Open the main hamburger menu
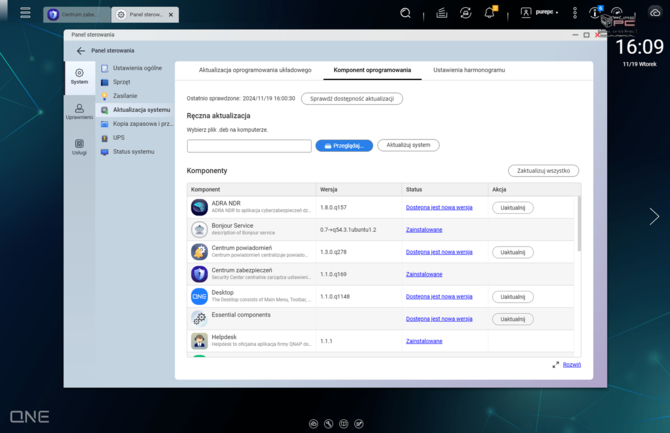The image size is (670, 433). [x=25, y=13]
